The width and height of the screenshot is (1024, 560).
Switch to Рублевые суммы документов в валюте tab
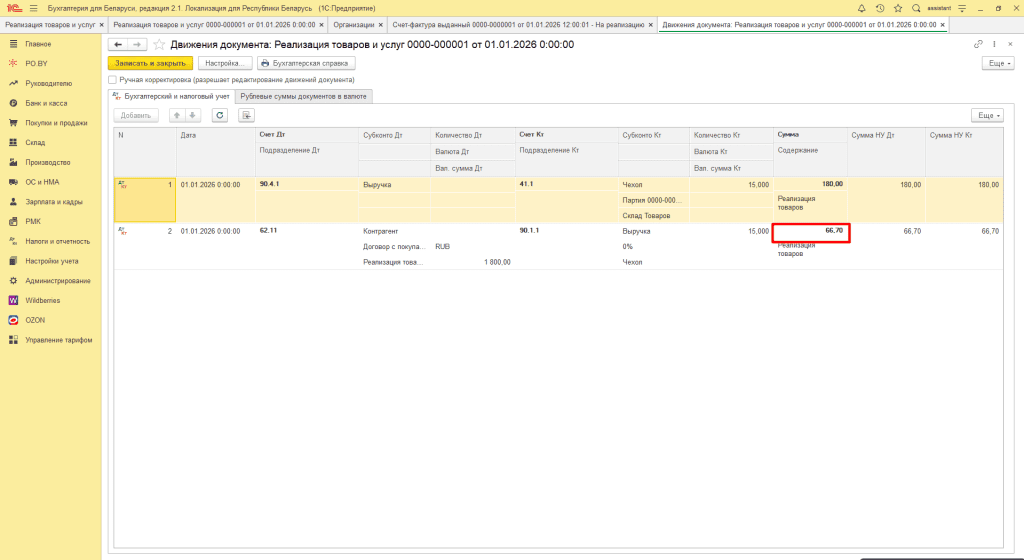coord(304,96)
